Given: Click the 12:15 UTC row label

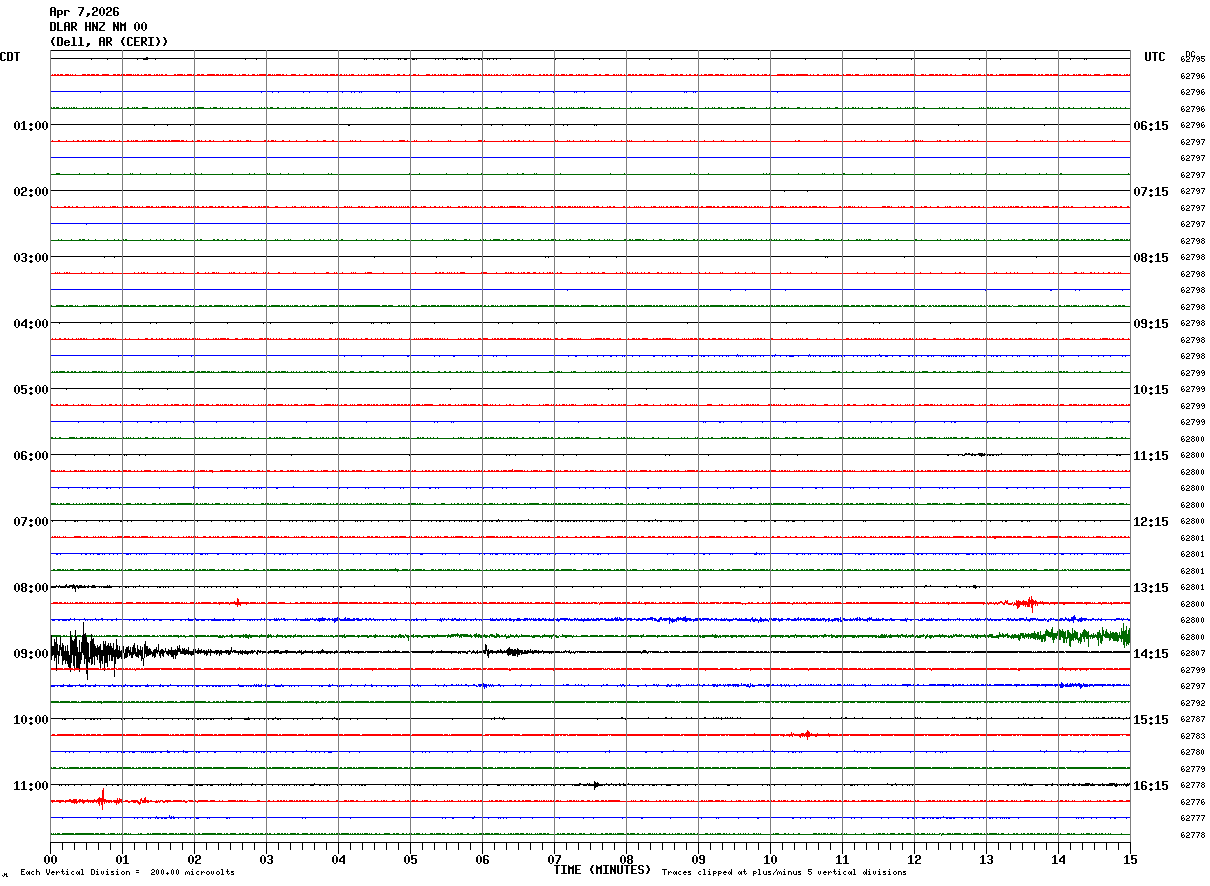Looking at the screenshot, I should tap(1150, 522).
